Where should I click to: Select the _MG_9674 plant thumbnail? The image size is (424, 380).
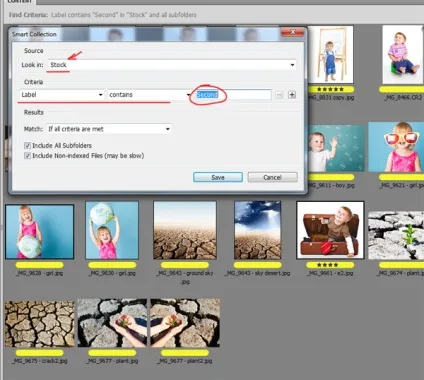tap(396, 235)
